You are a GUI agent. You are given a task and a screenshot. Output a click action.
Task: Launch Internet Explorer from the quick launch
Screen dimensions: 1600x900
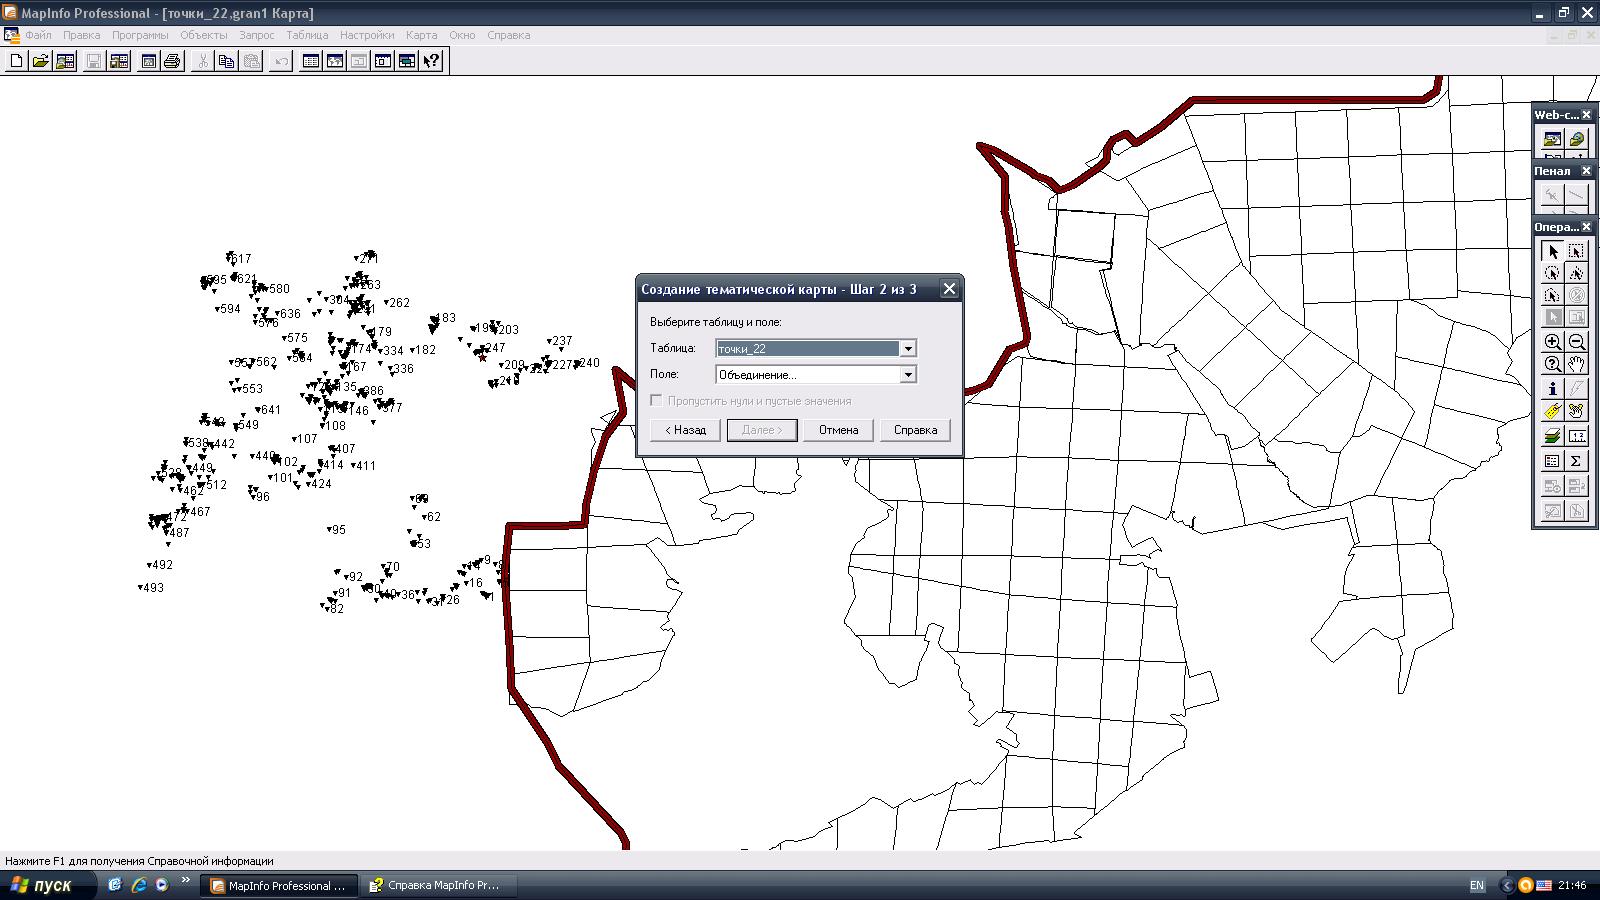(x=139, y=885)
